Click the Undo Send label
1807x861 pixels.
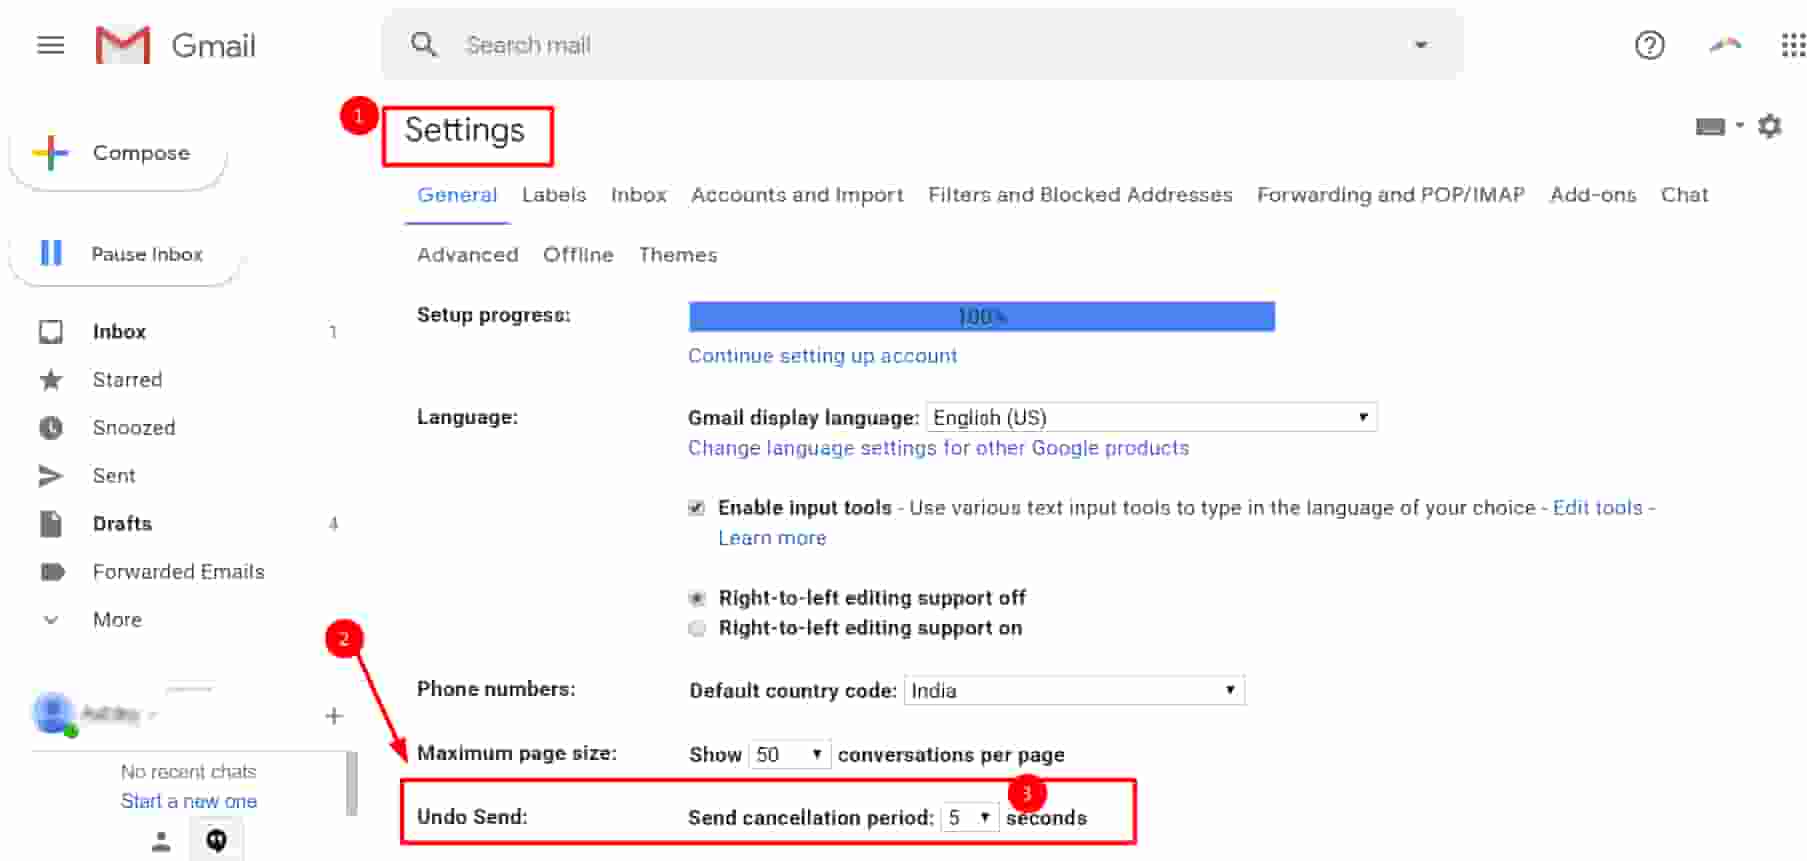coord(472,817)
